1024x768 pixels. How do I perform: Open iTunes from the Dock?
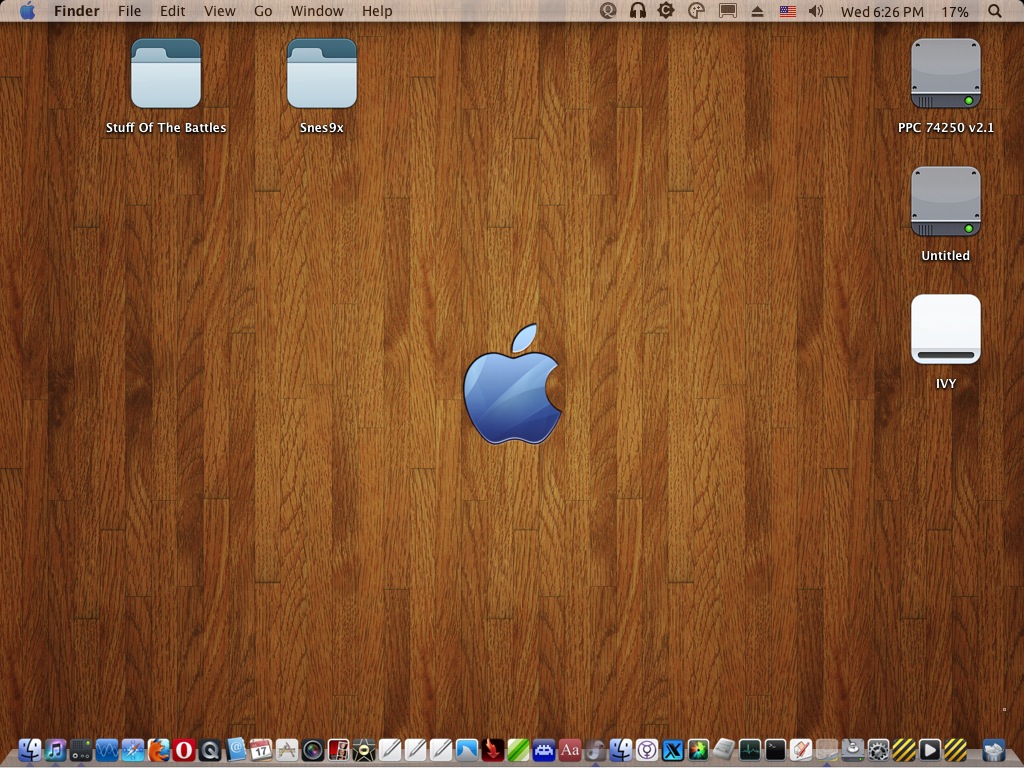[x=56, y=750]
